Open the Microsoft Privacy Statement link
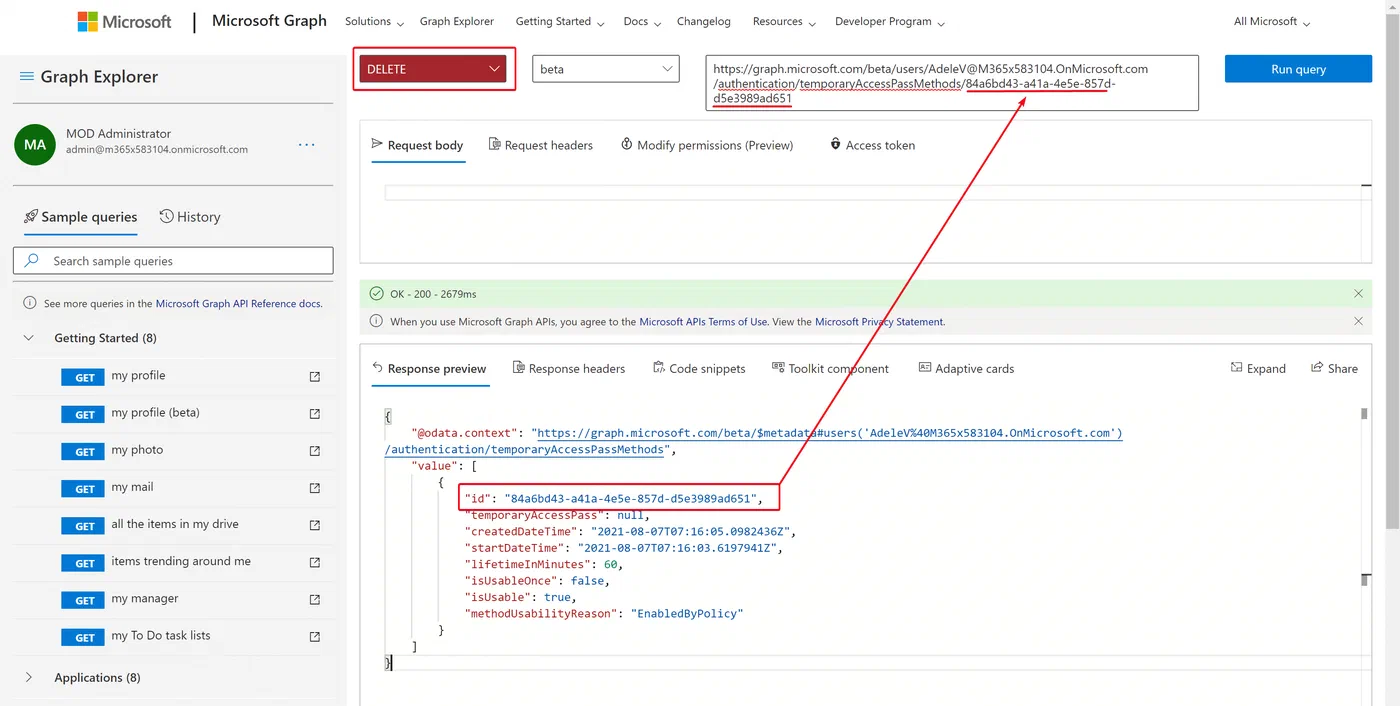The image size is (1400, 706). click(880, 322)
